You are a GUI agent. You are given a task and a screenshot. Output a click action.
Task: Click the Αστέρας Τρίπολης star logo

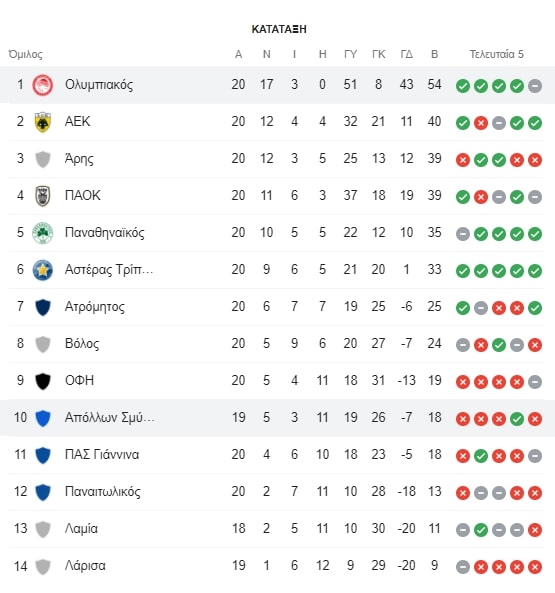tap(43, 270)
